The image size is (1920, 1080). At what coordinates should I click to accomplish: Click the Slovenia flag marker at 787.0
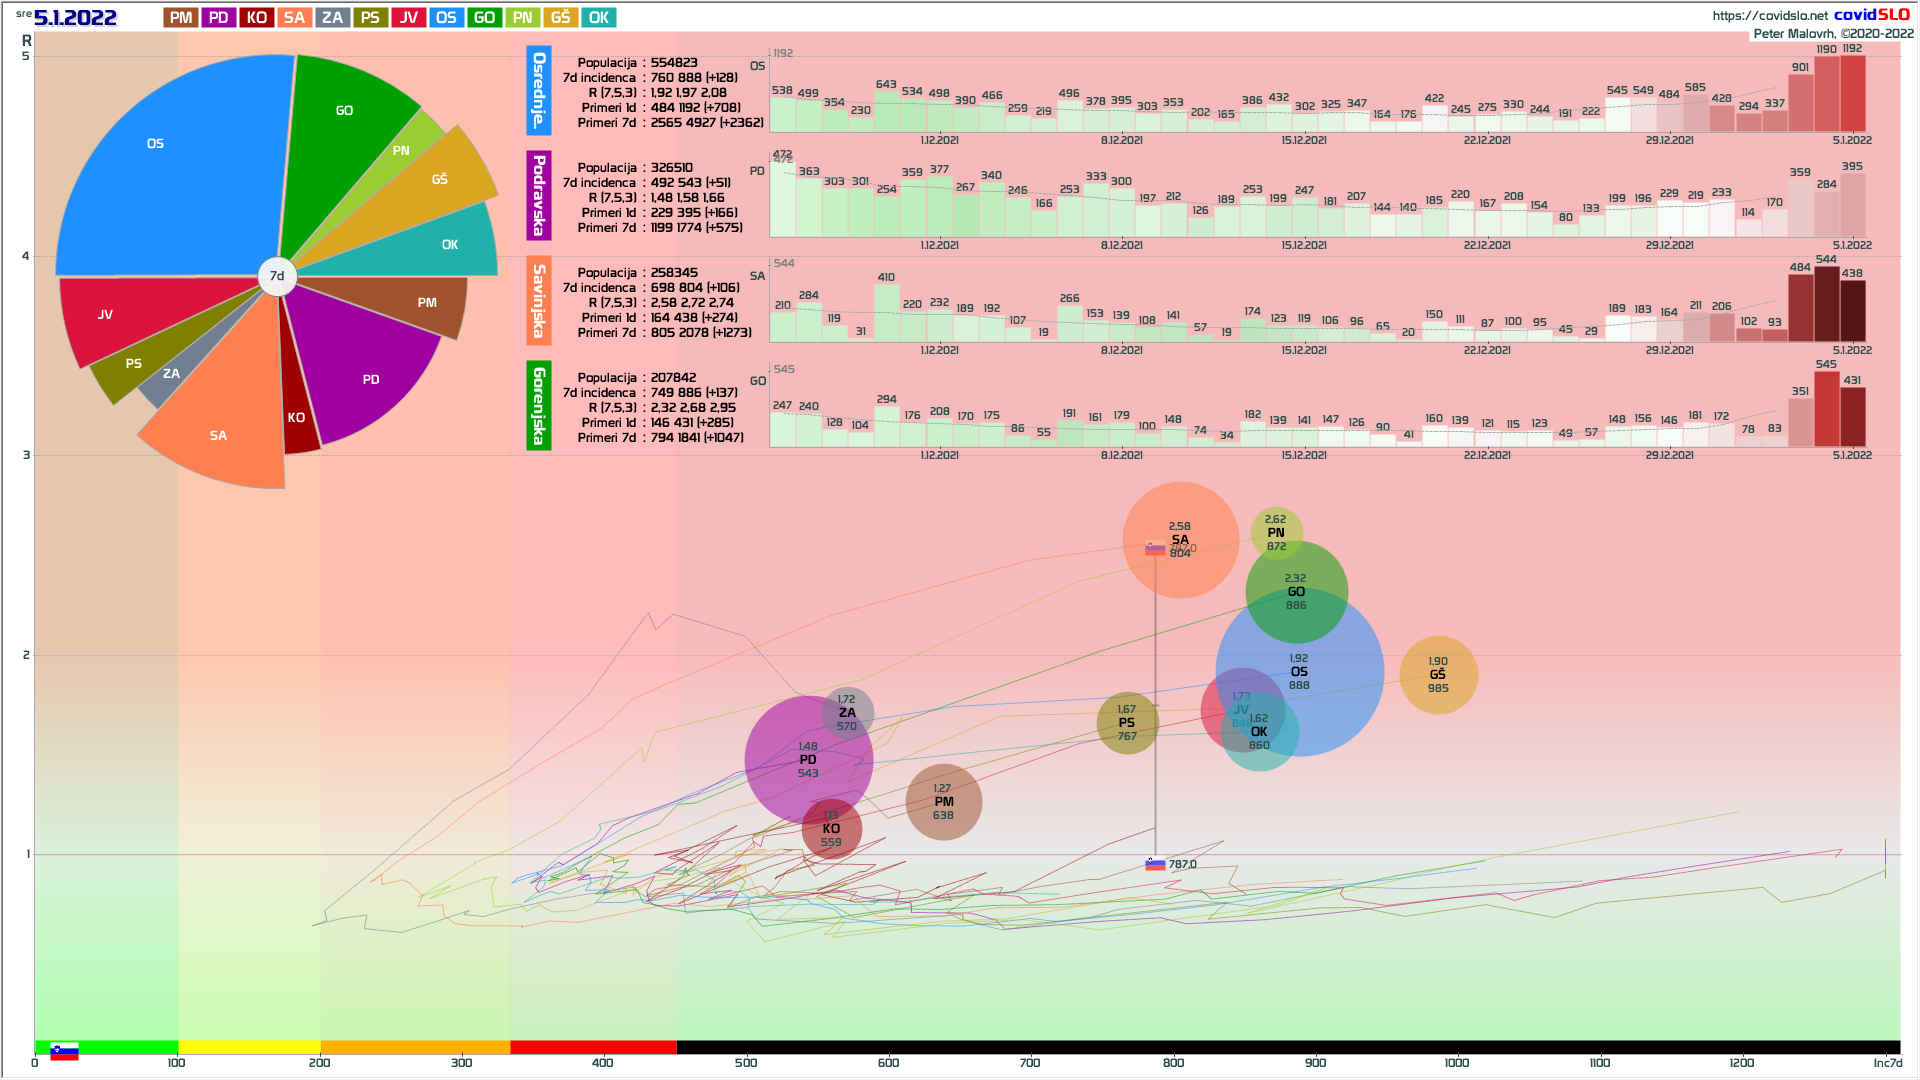pos(1156,865)
